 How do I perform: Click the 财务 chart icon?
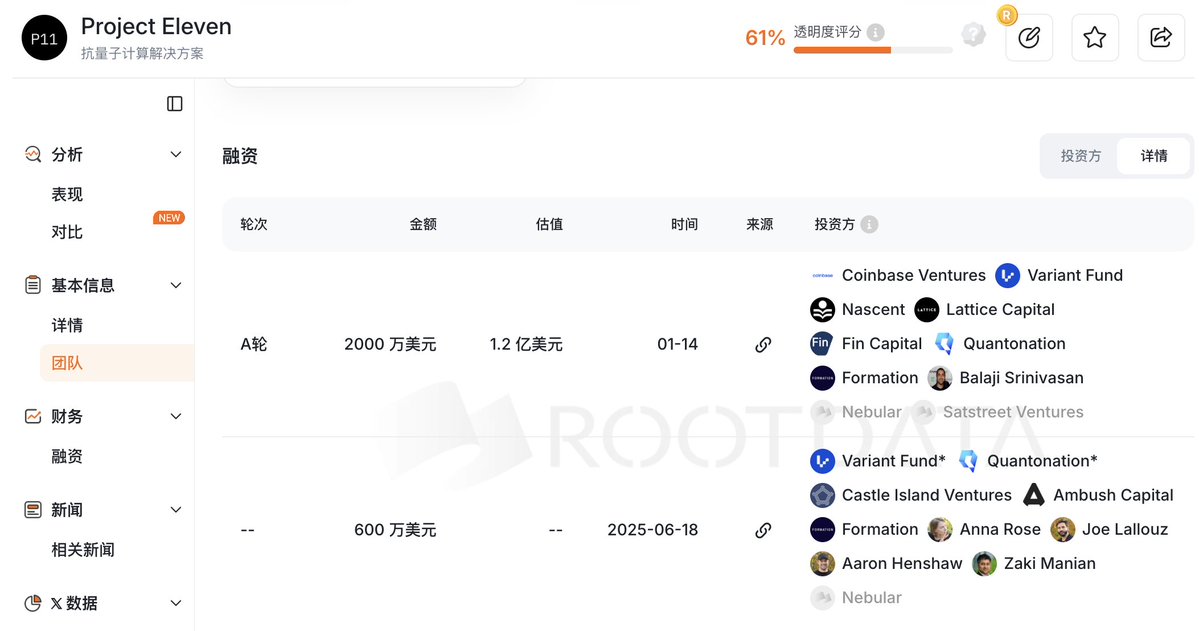[32, 416]
